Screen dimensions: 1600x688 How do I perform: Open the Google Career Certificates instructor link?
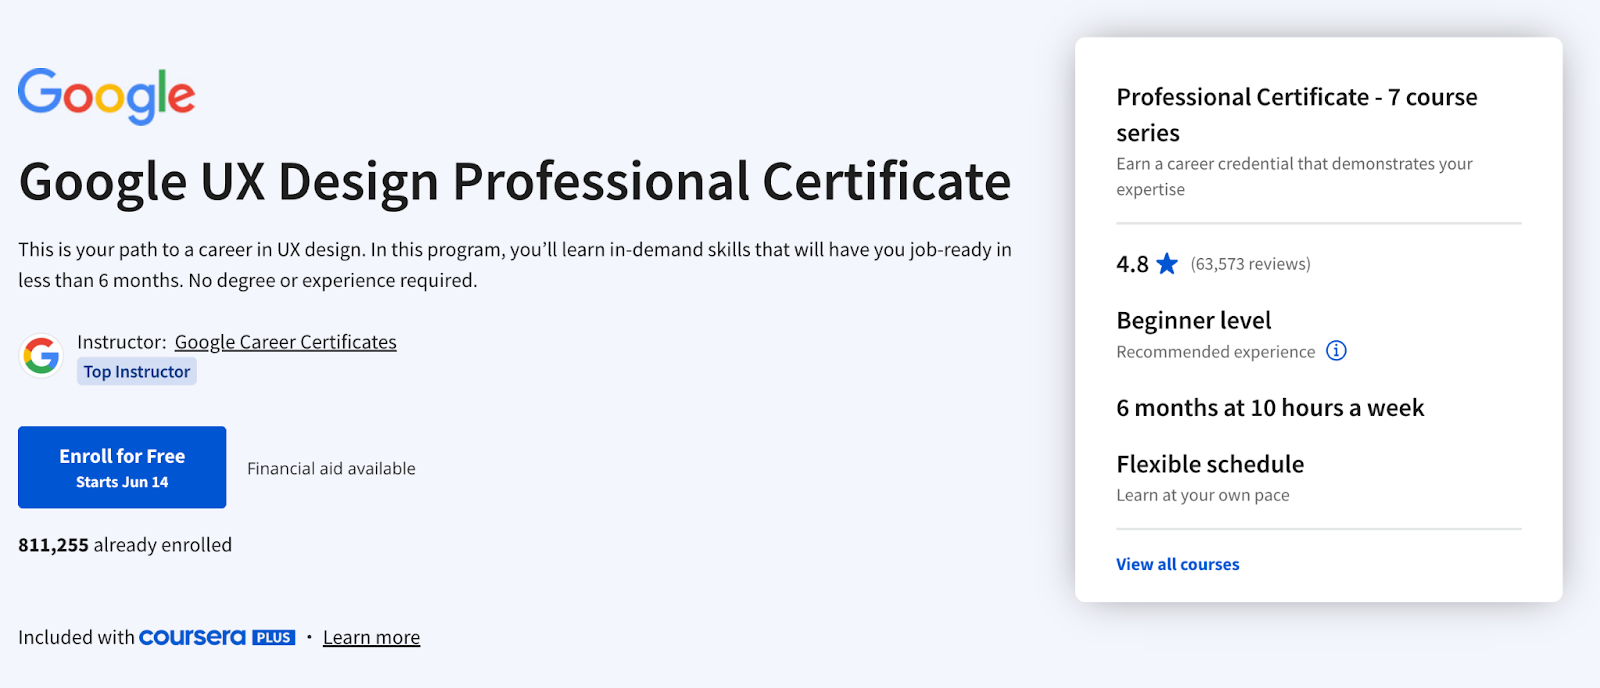pyautogui.click(x=285, y=342)
